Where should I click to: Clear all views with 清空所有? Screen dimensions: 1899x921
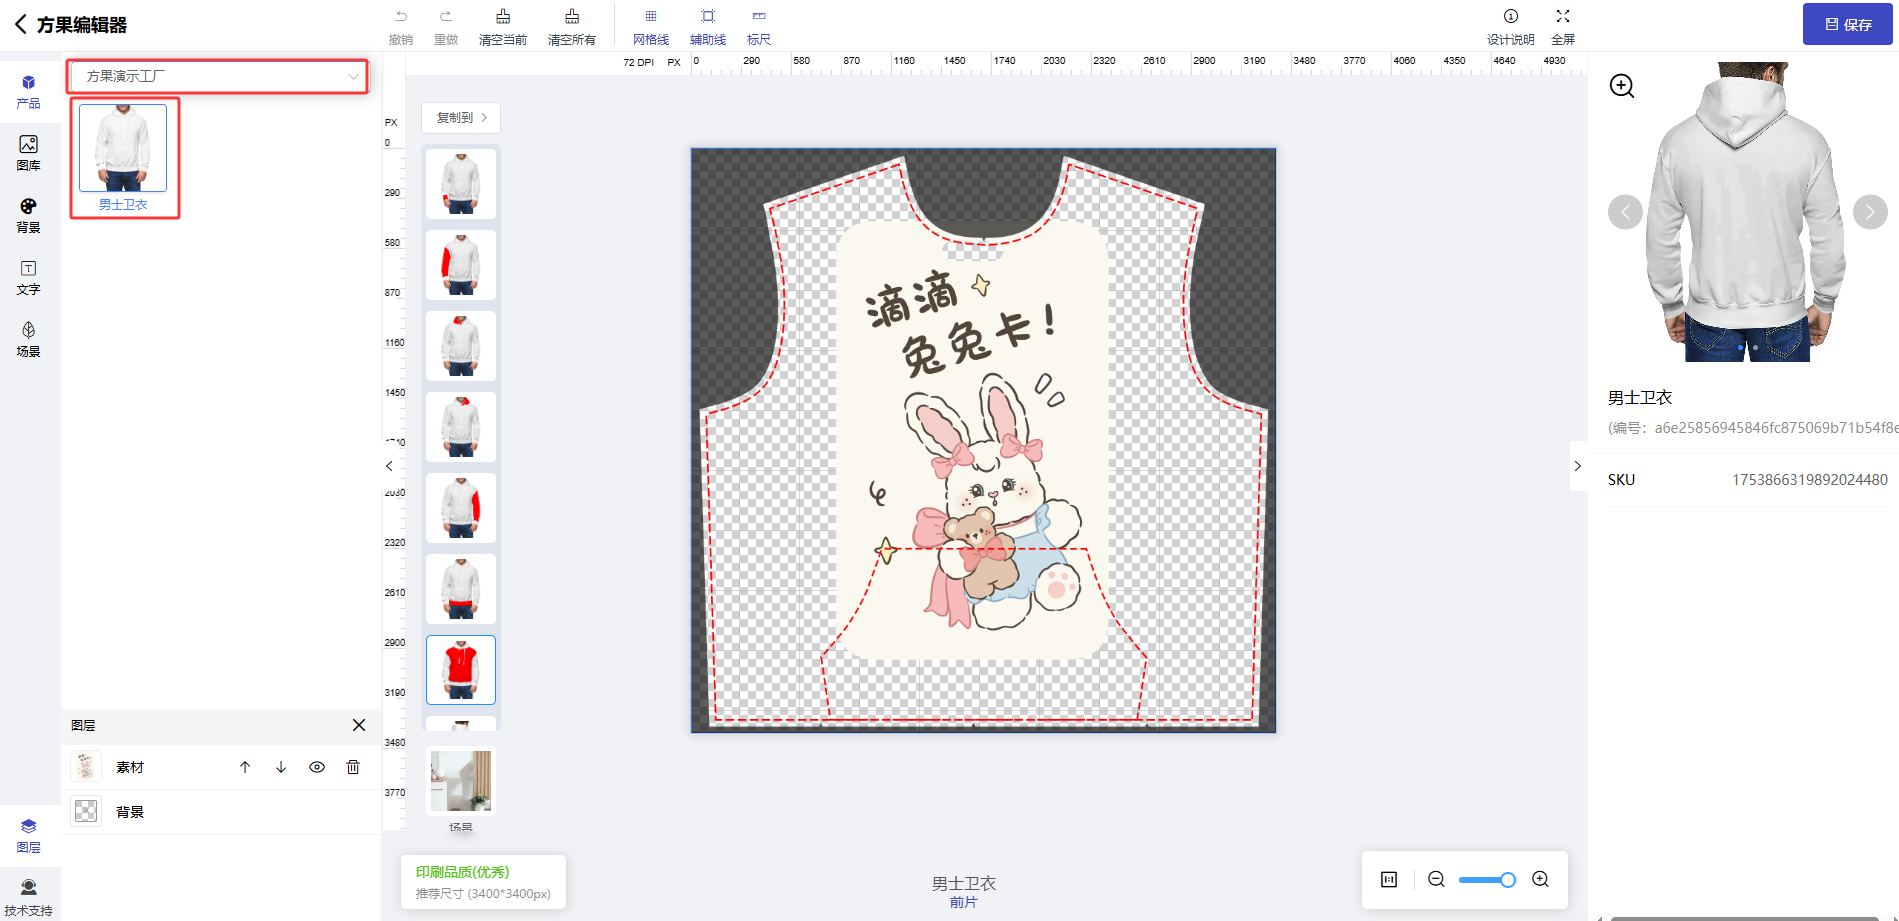tap(572, 27)
